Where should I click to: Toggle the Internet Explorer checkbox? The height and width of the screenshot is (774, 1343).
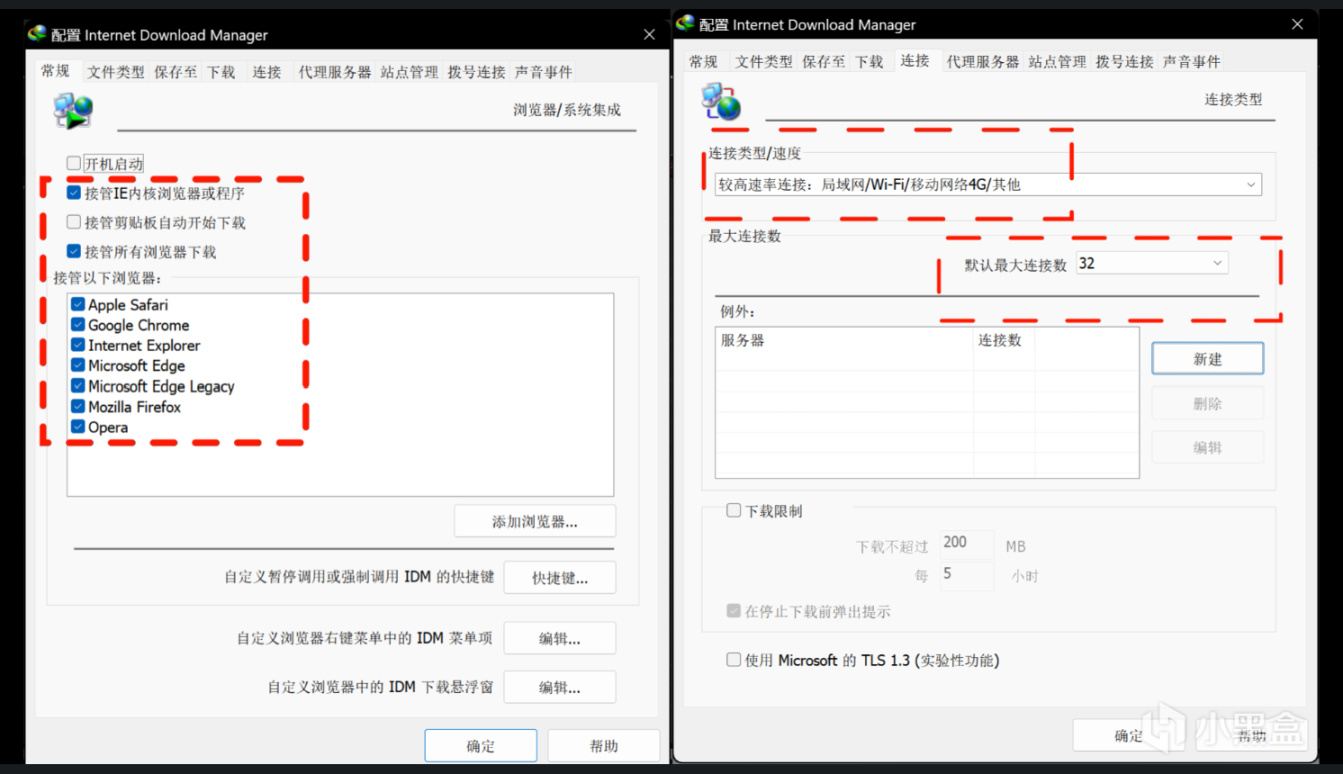(x=78, y=345)
